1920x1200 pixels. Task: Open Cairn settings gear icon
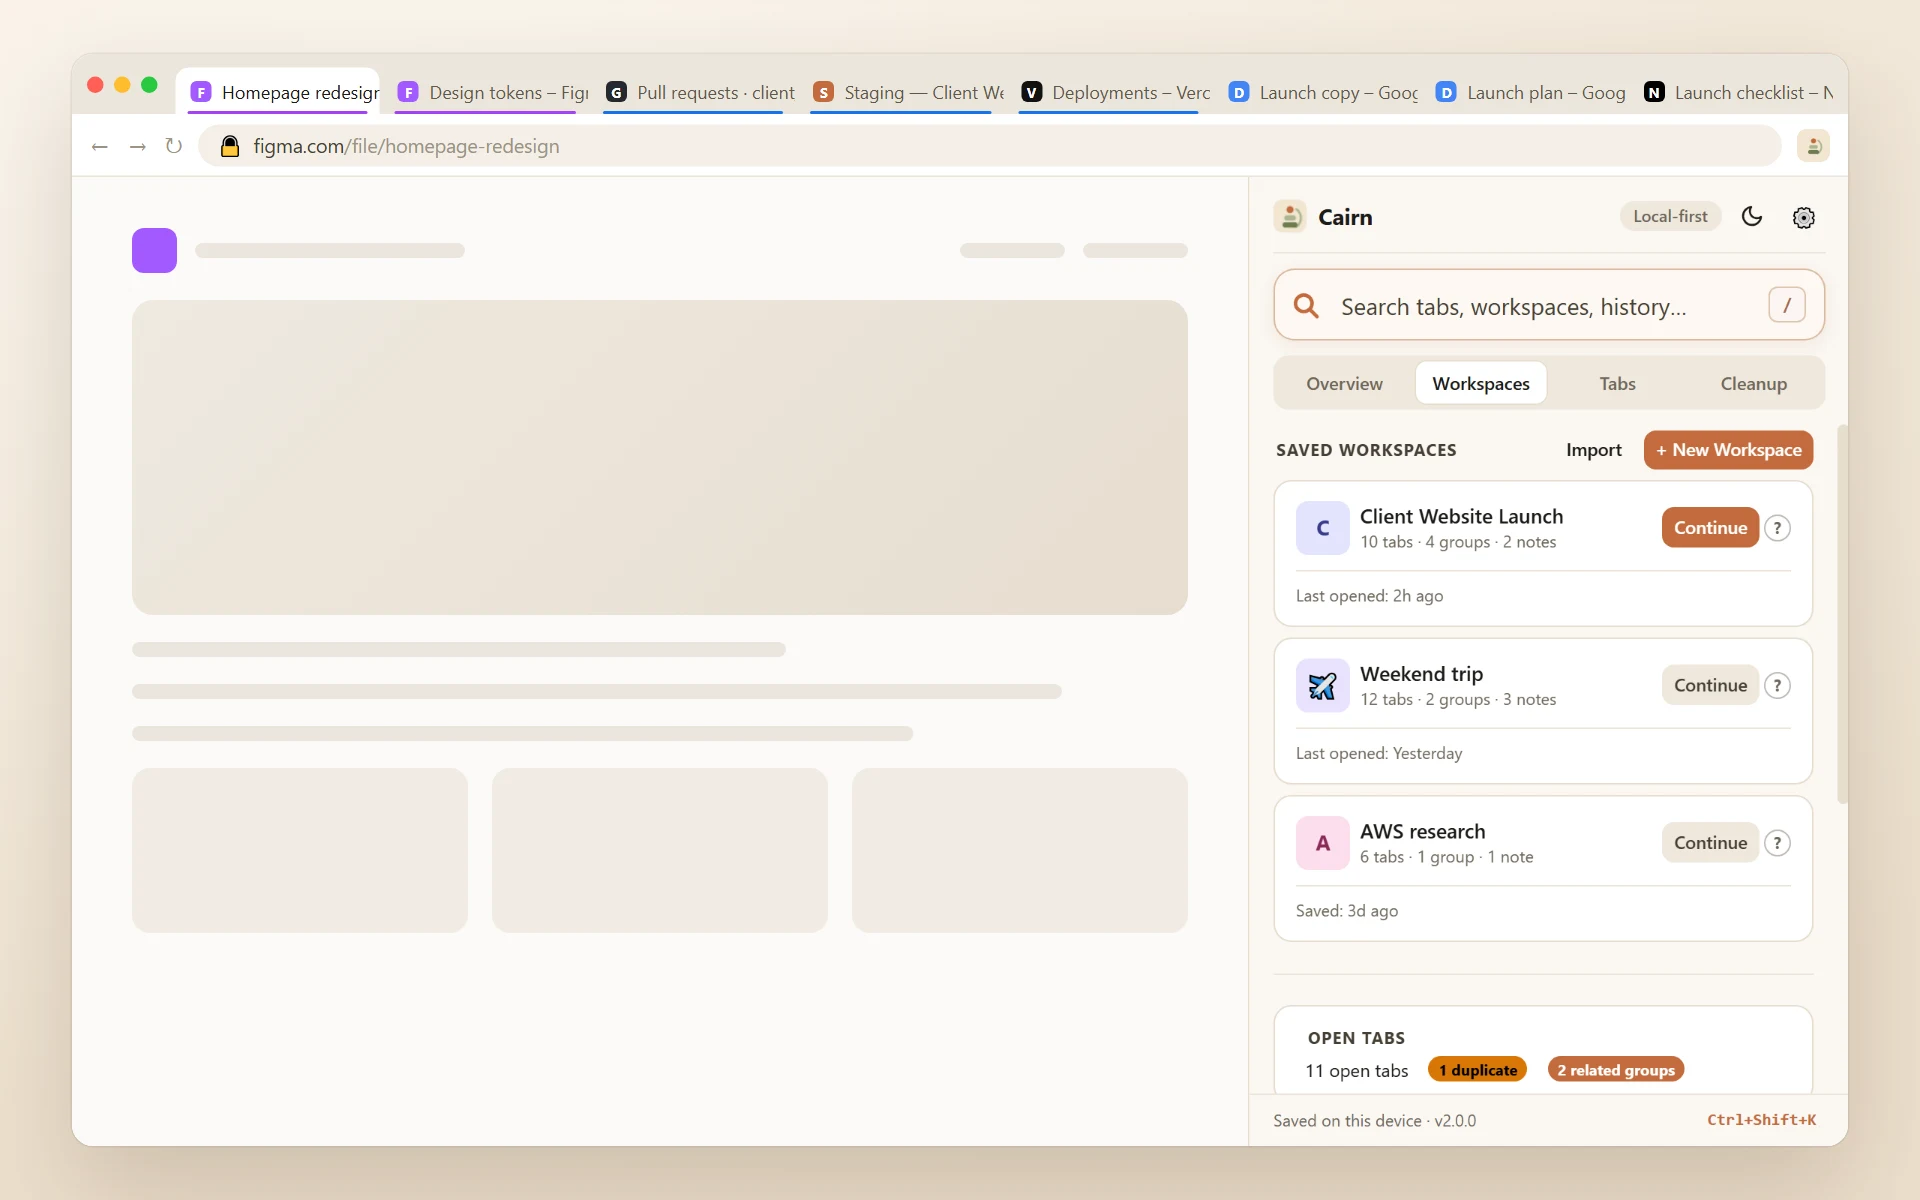1804,217
